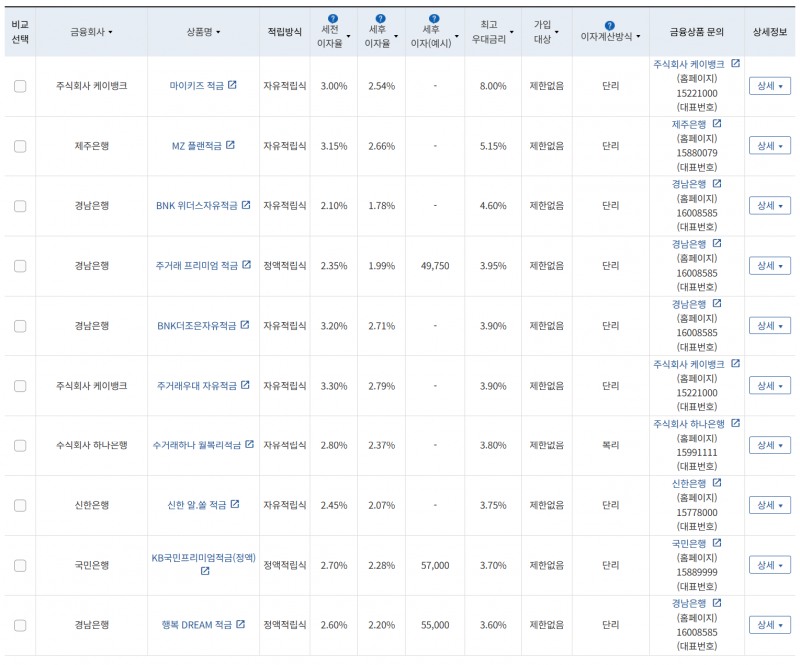This screenshot has height=665, width=800.
Task: Click external link icon next to MZ 플랜적금
Action: point(230,145)
